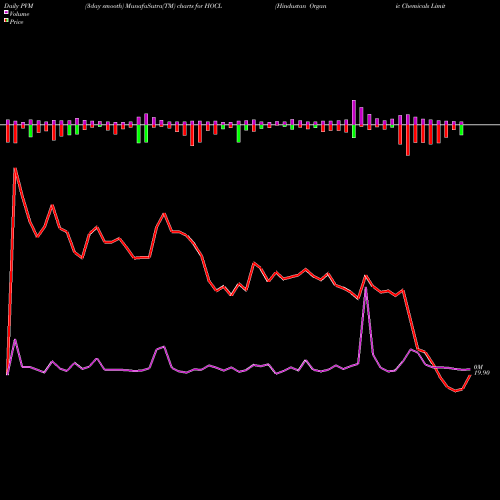Click the green-red Price legend swatch
Viewport: 500px width, 500px height.
[x=6, y=21]
